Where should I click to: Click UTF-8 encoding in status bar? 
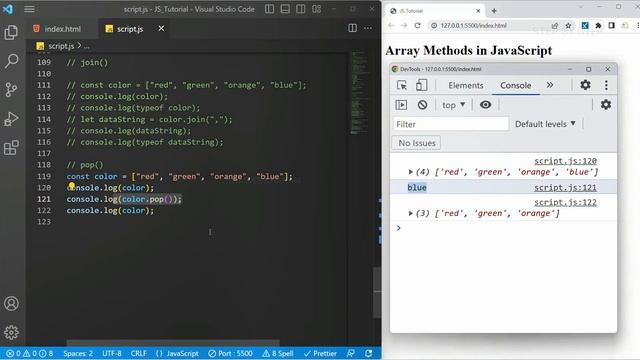pyautogui.click(x=112, y=353)
